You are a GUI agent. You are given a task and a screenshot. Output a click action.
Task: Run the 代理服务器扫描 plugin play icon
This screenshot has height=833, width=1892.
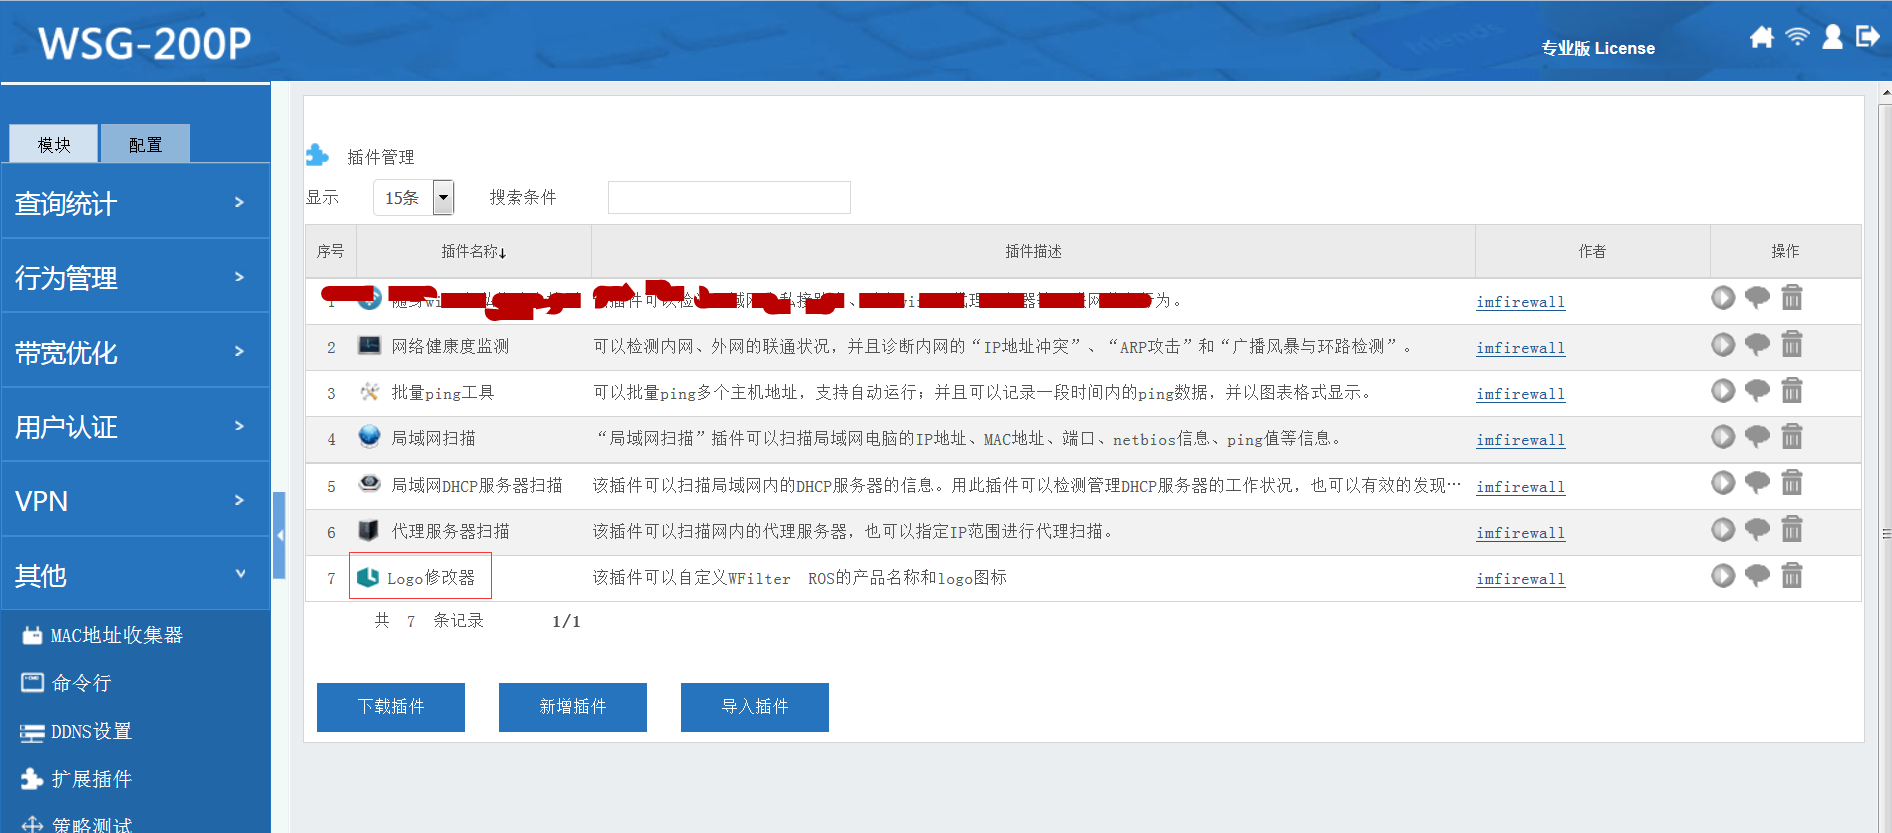point(1722,530)
